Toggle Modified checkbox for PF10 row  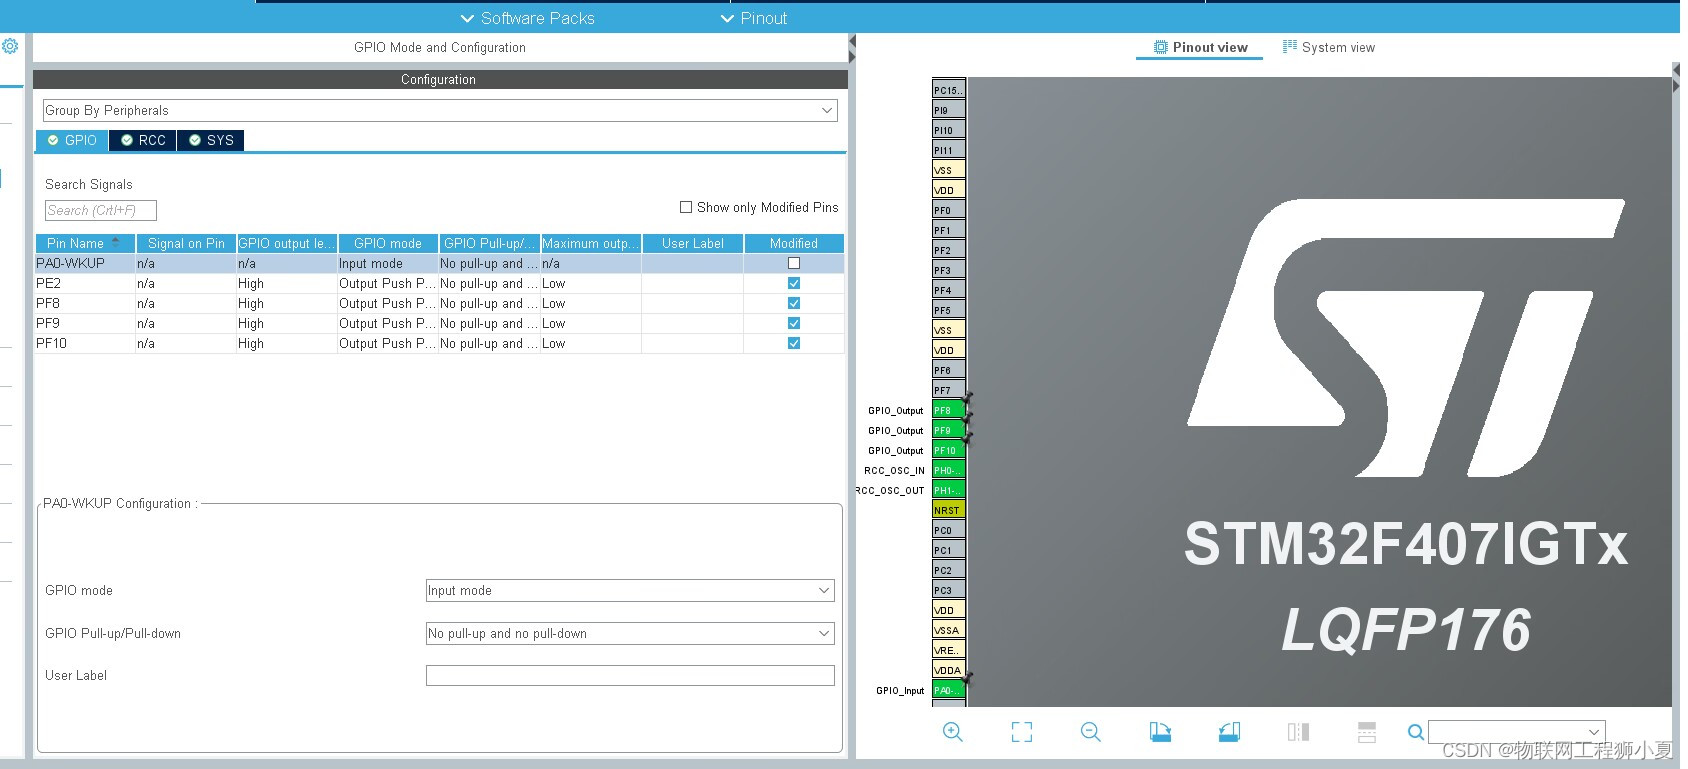pyautogui.click(x=794, y=343)
